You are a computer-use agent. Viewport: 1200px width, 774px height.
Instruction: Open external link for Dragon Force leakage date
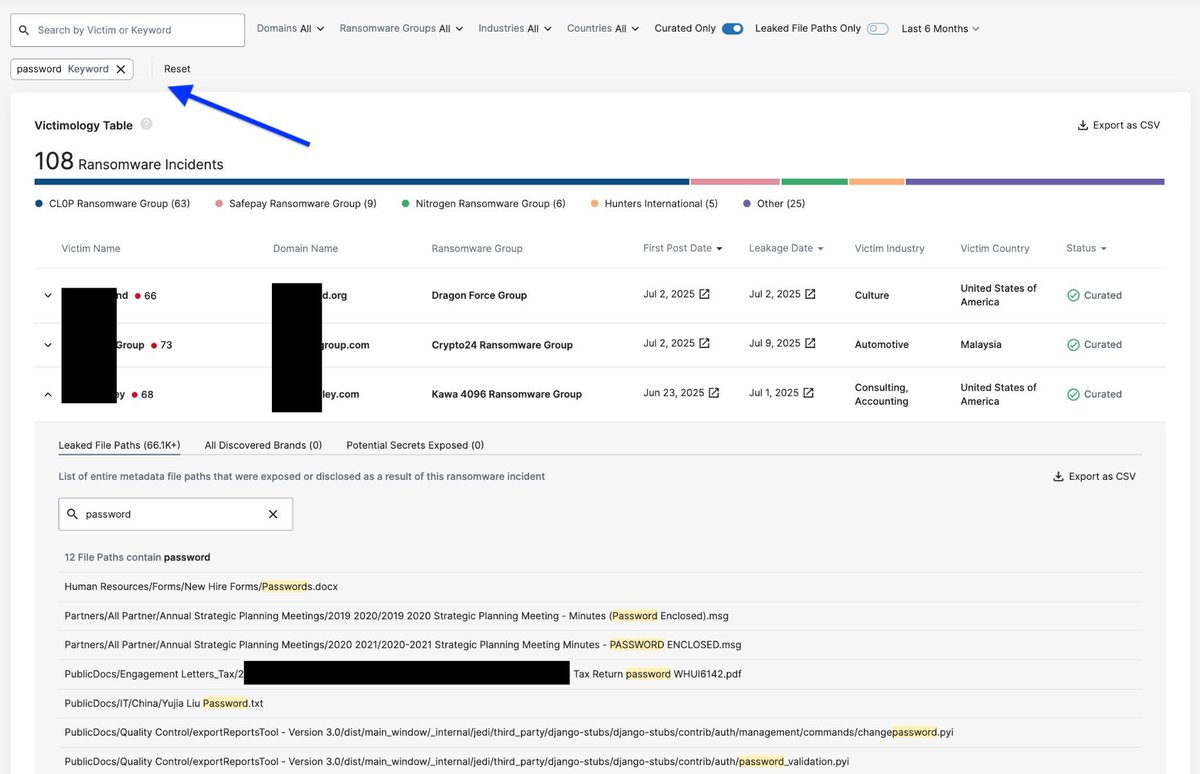[x=810, y=294]
